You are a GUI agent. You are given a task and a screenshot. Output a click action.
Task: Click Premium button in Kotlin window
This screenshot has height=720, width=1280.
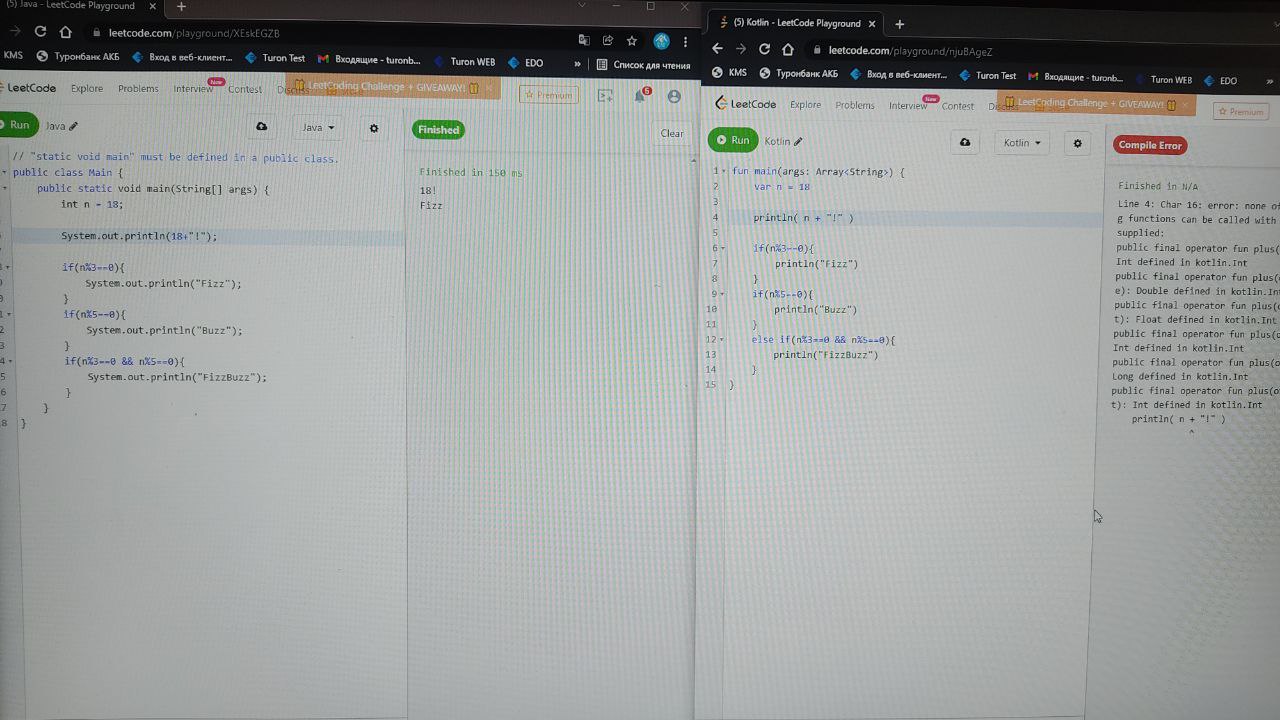[1241, 111]
